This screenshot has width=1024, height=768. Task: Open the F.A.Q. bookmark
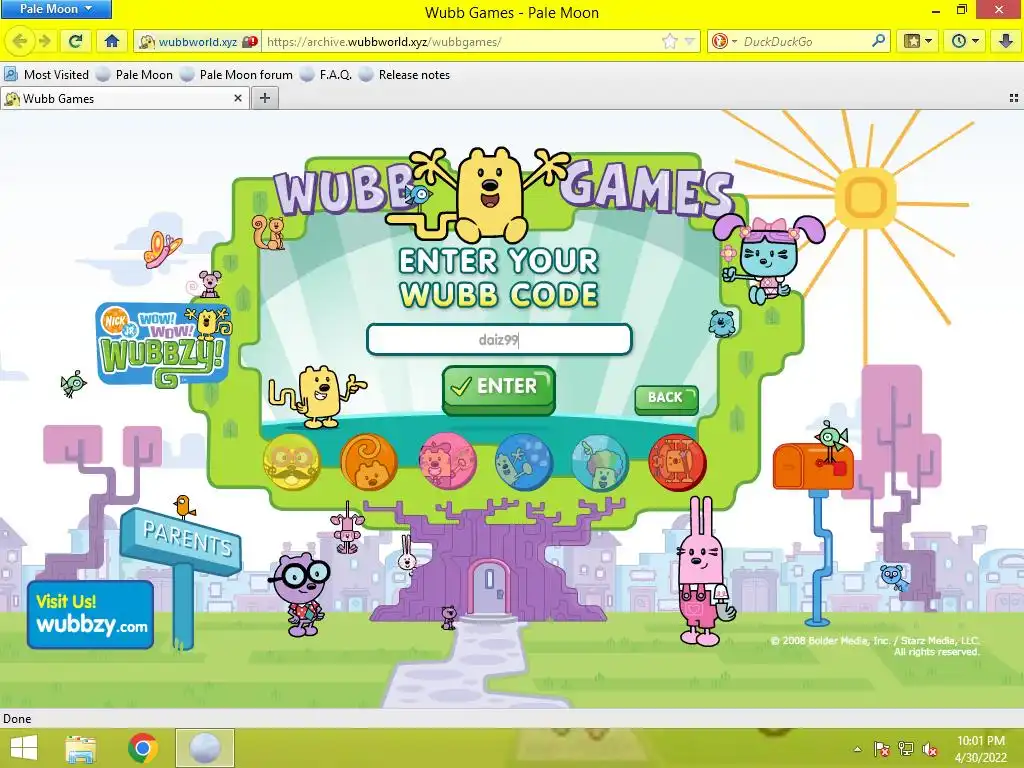[326, 74]
